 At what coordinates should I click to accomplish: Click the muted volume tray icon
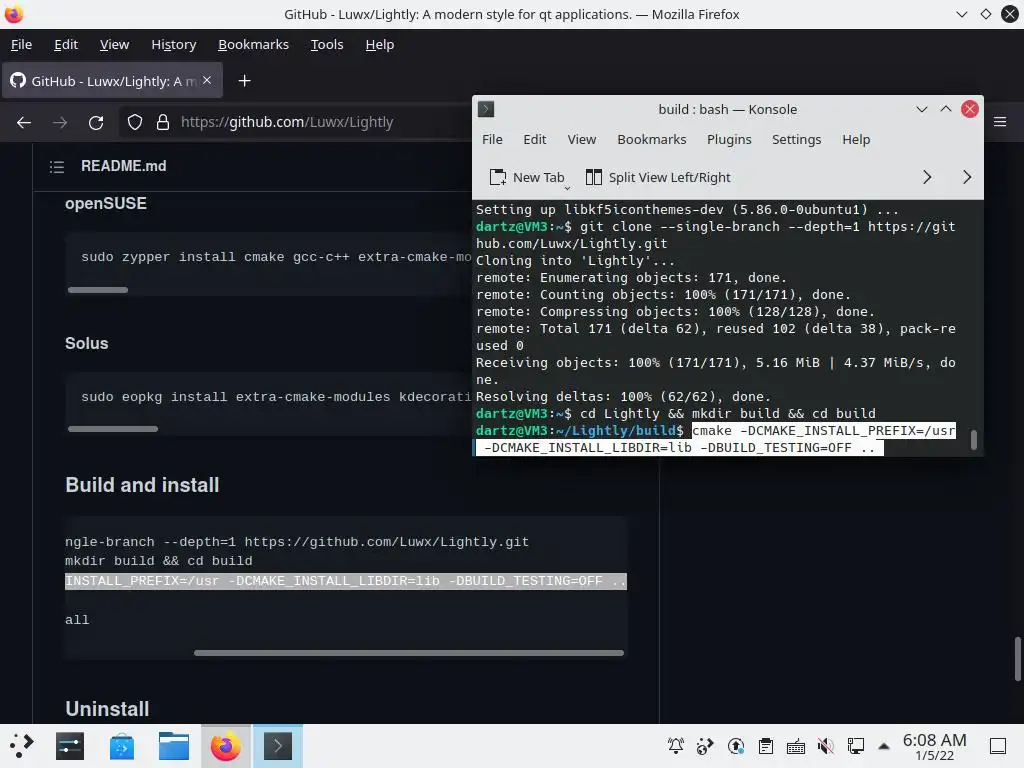825,746
